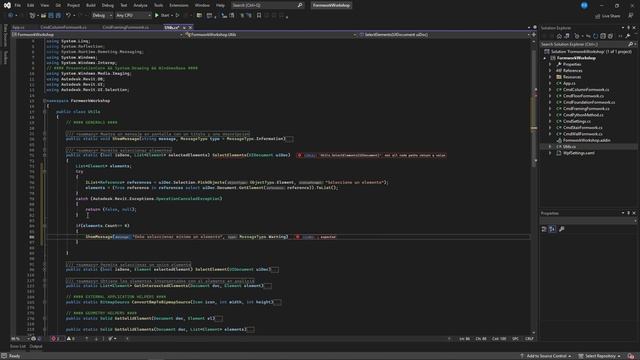Click Categorized icon in Properties panel
This screenshot has height=360, width=640.
(x=544, y=229)
